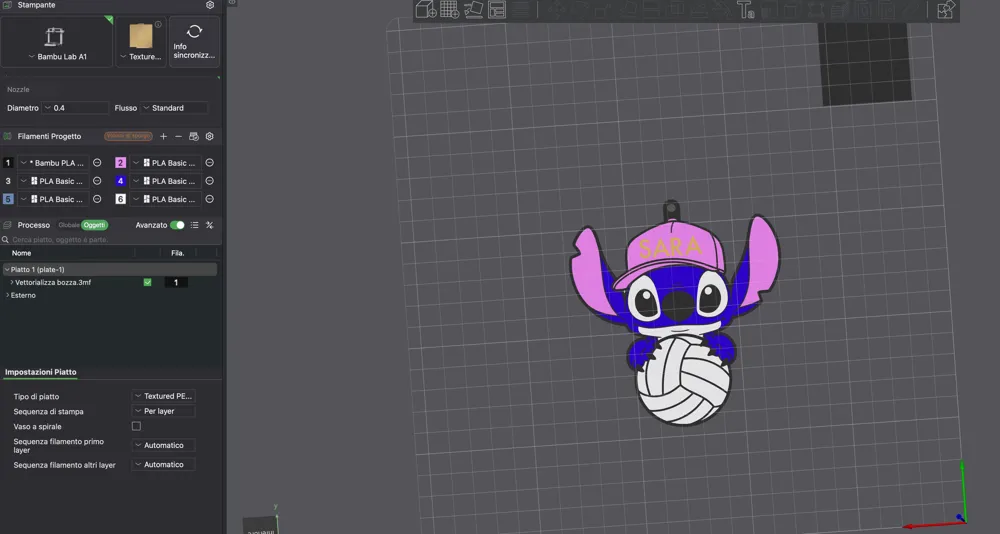Click filament 5 light blue color swatch

[x=8, y=199]
